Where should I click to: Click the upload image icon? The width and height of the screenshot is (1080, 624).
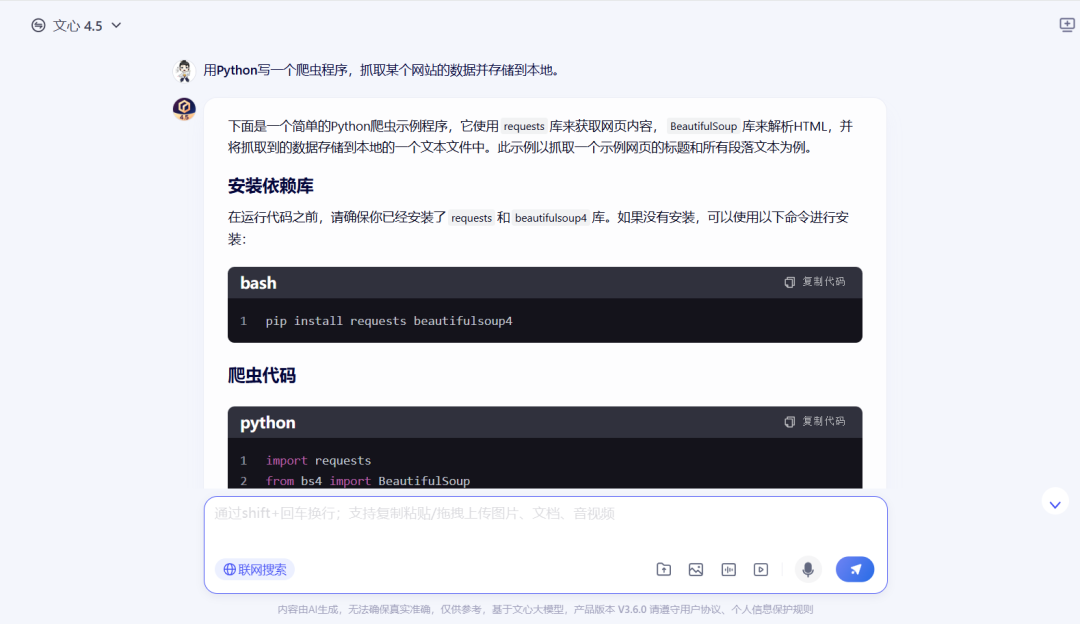click(696, 570)
